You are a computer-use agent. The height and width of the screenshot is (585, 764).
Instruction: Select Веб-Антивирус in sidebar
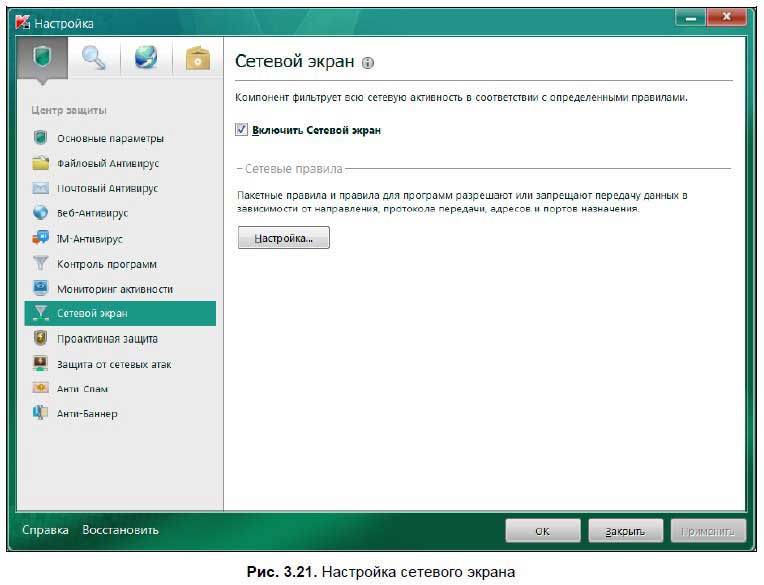[120, 213]
